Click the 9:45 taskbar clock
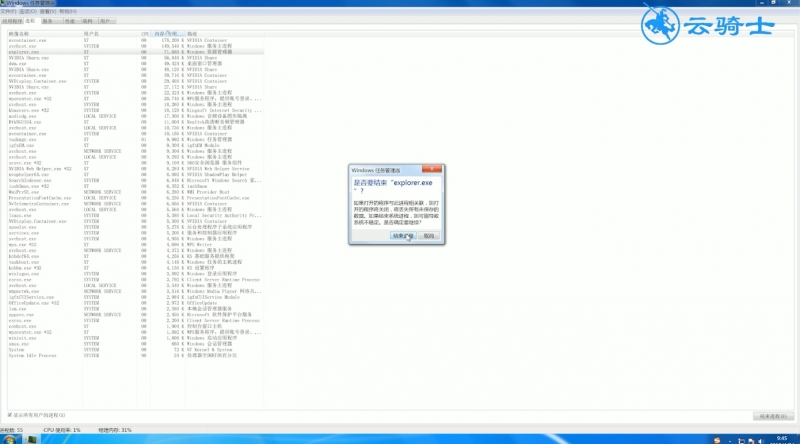The width and height of the screenshot is (800, 444). pyautogui.click(x=782, y=439)
